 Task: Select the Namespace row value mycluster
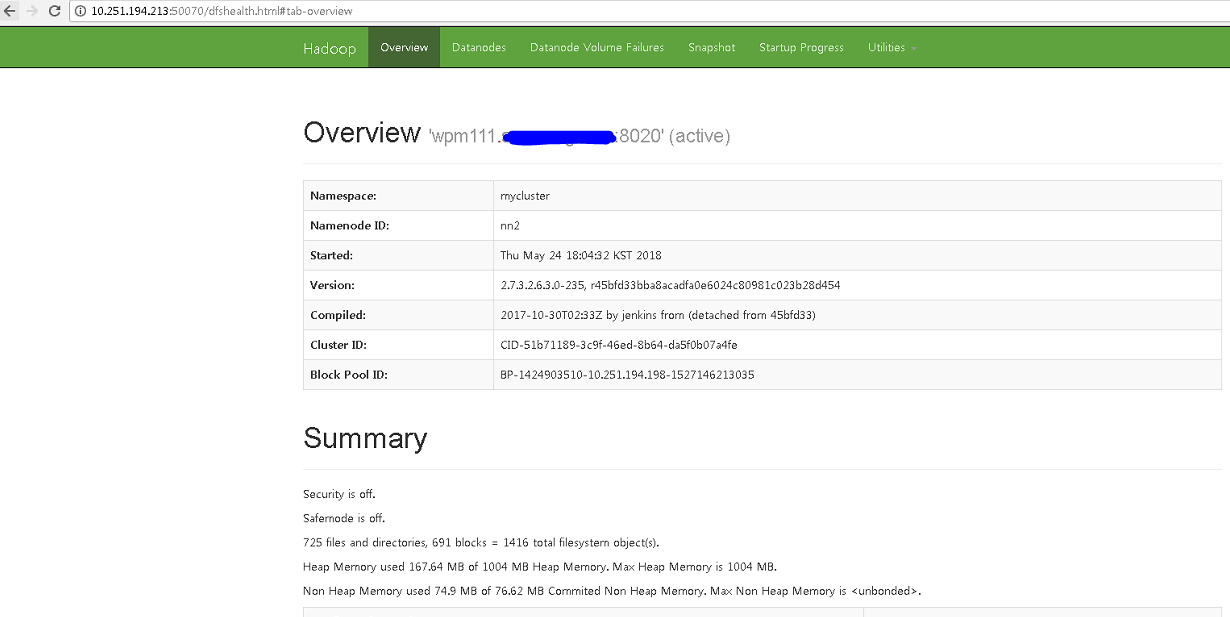[x=524, y=195]
